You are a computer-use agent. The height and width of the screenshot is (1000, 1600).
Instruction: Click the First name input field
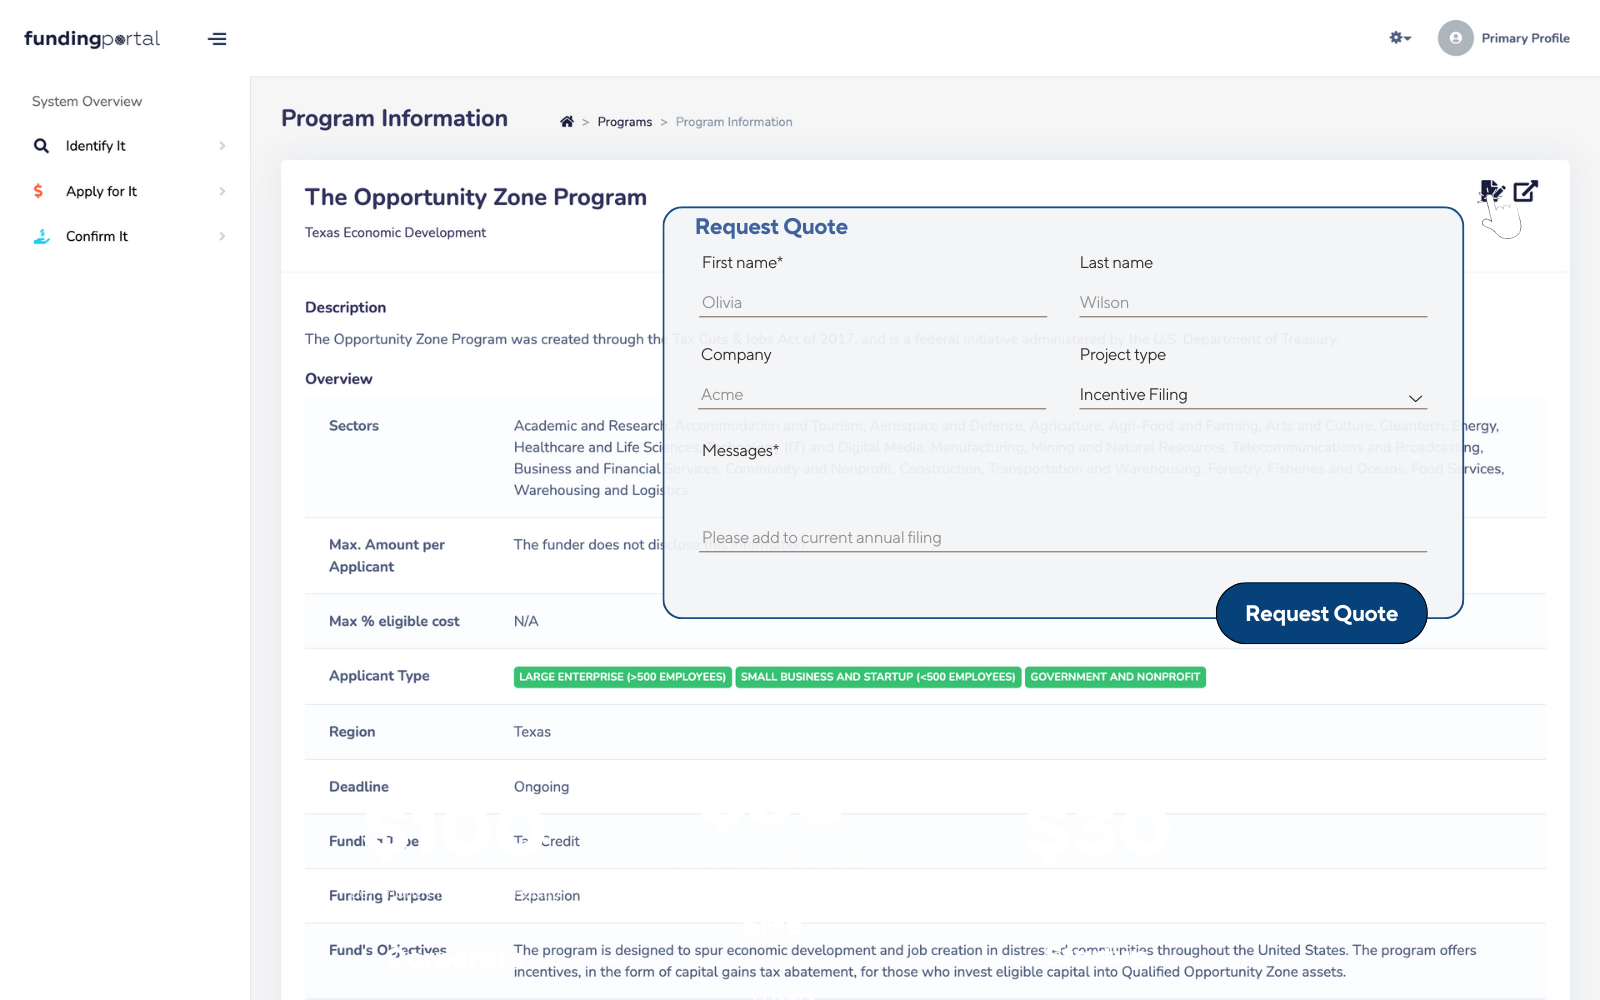[x=873, y=301]
